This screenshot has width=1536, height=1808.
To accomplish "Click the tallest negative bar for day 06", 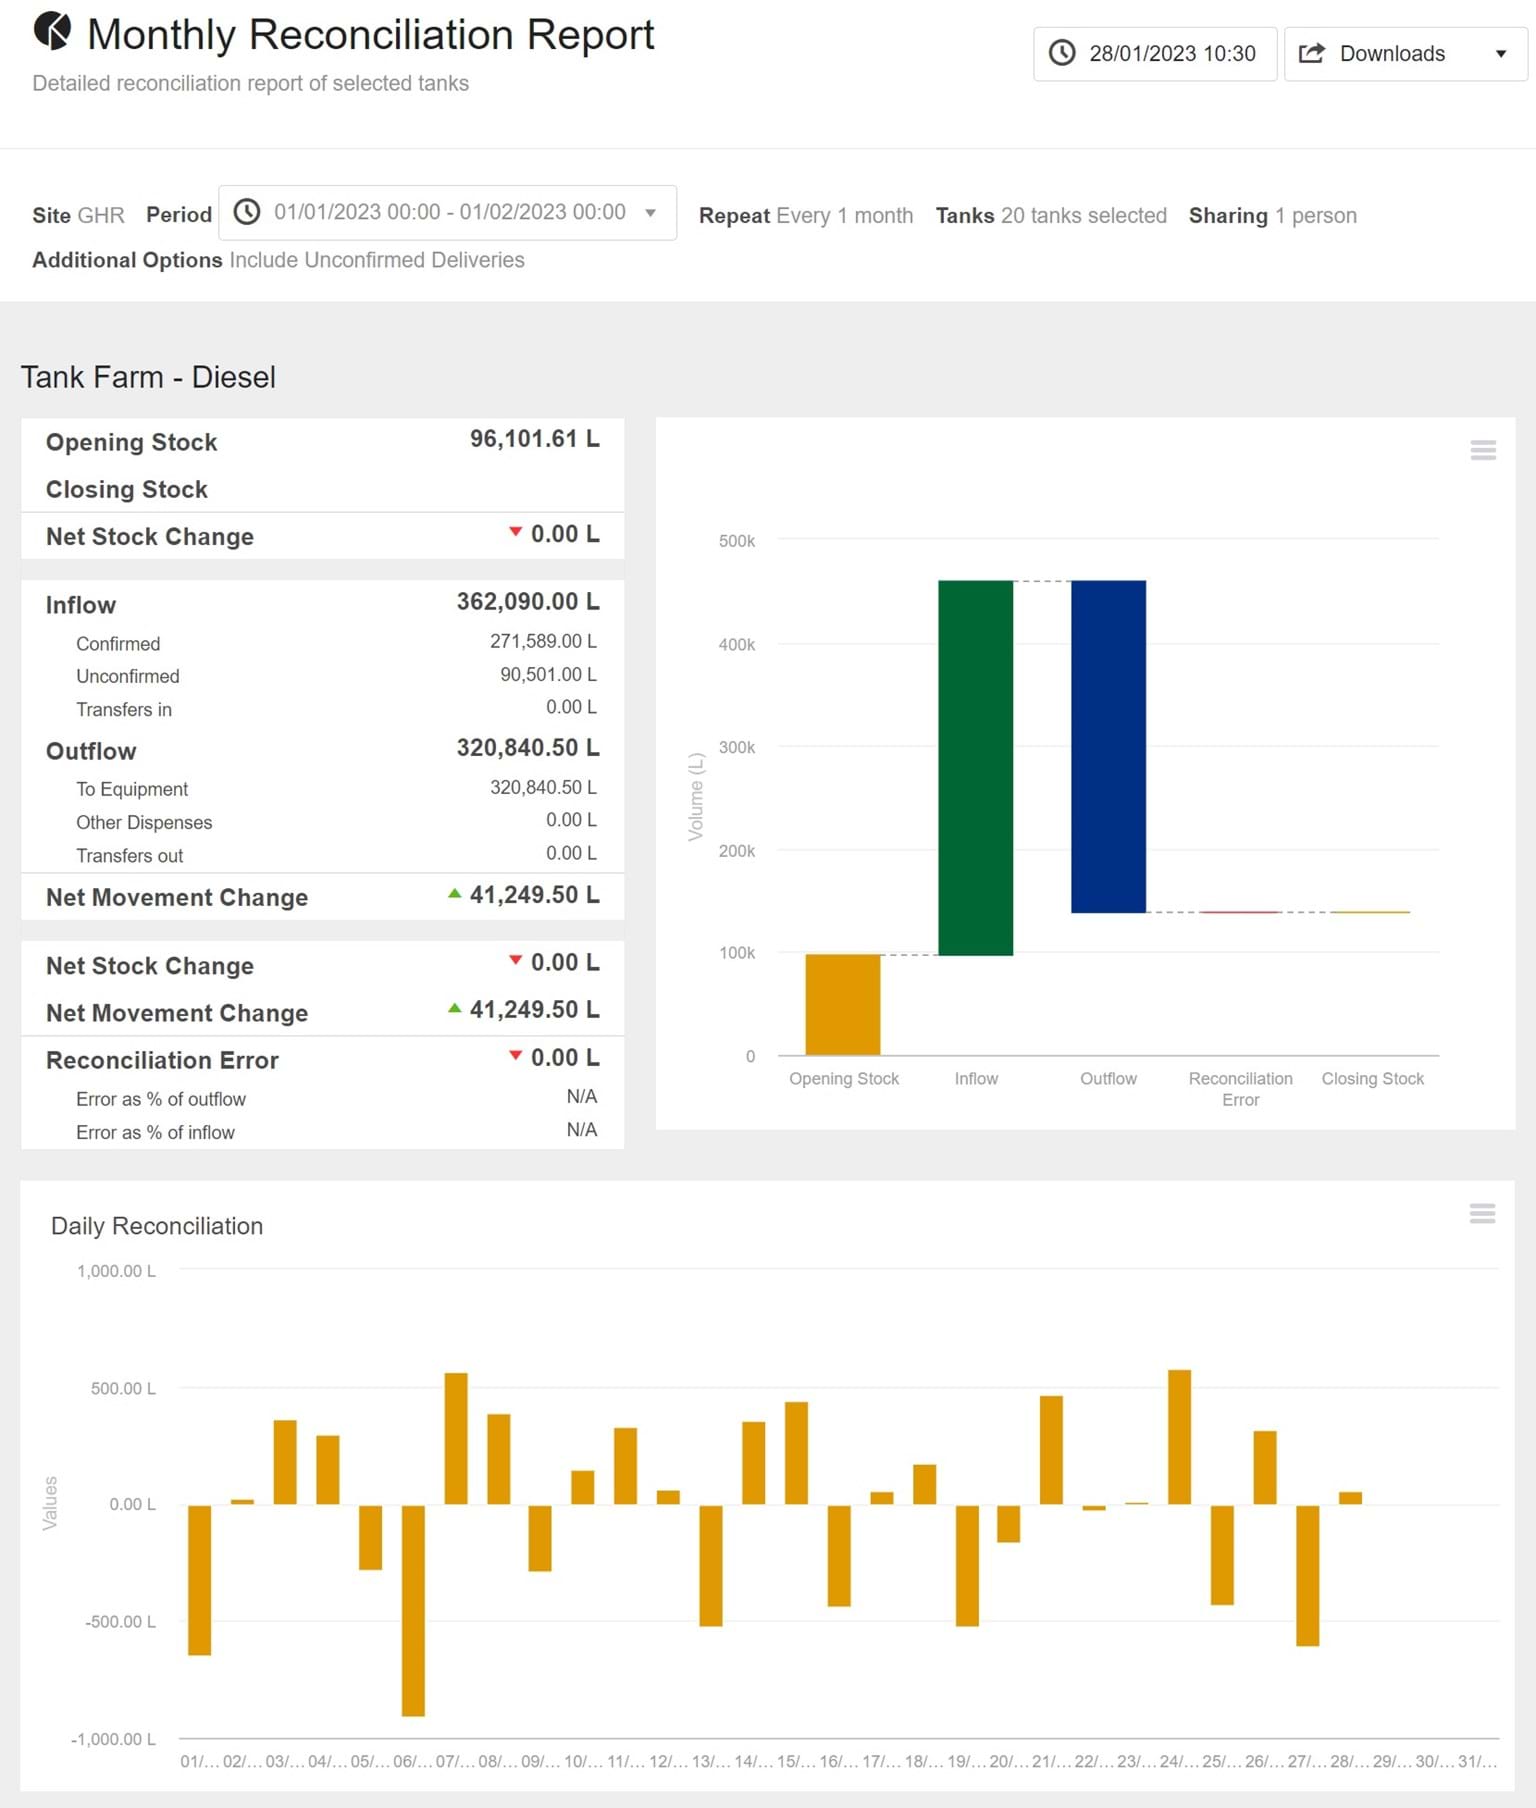I will point(413,1610).
